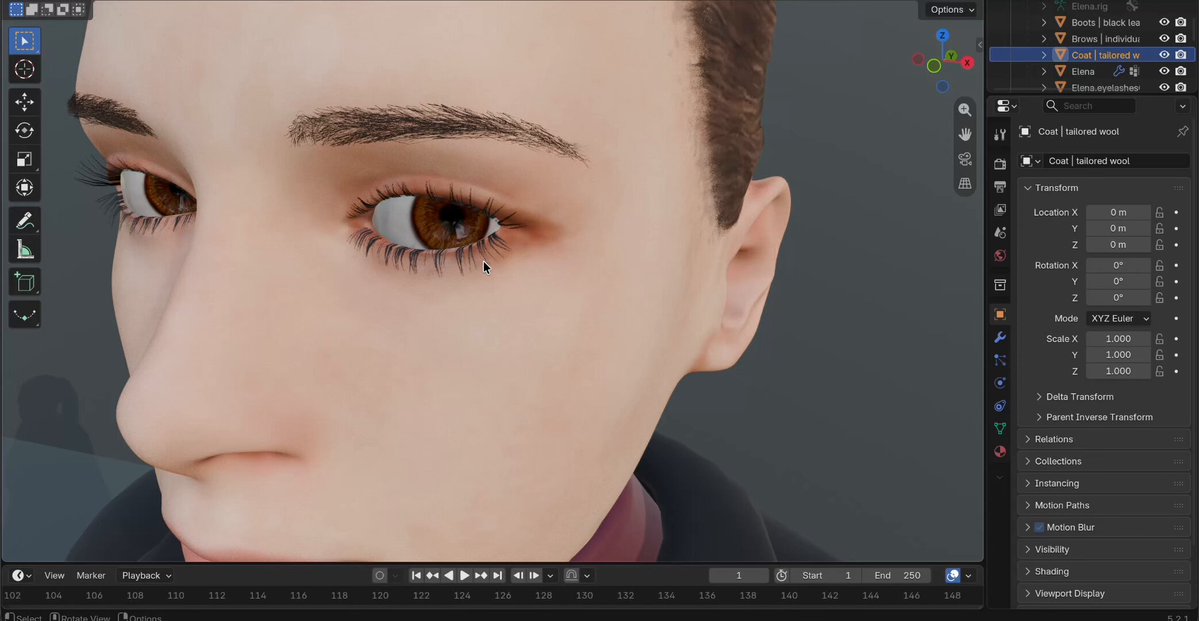Activate the 3D Cursor tool

coord(24,69)
